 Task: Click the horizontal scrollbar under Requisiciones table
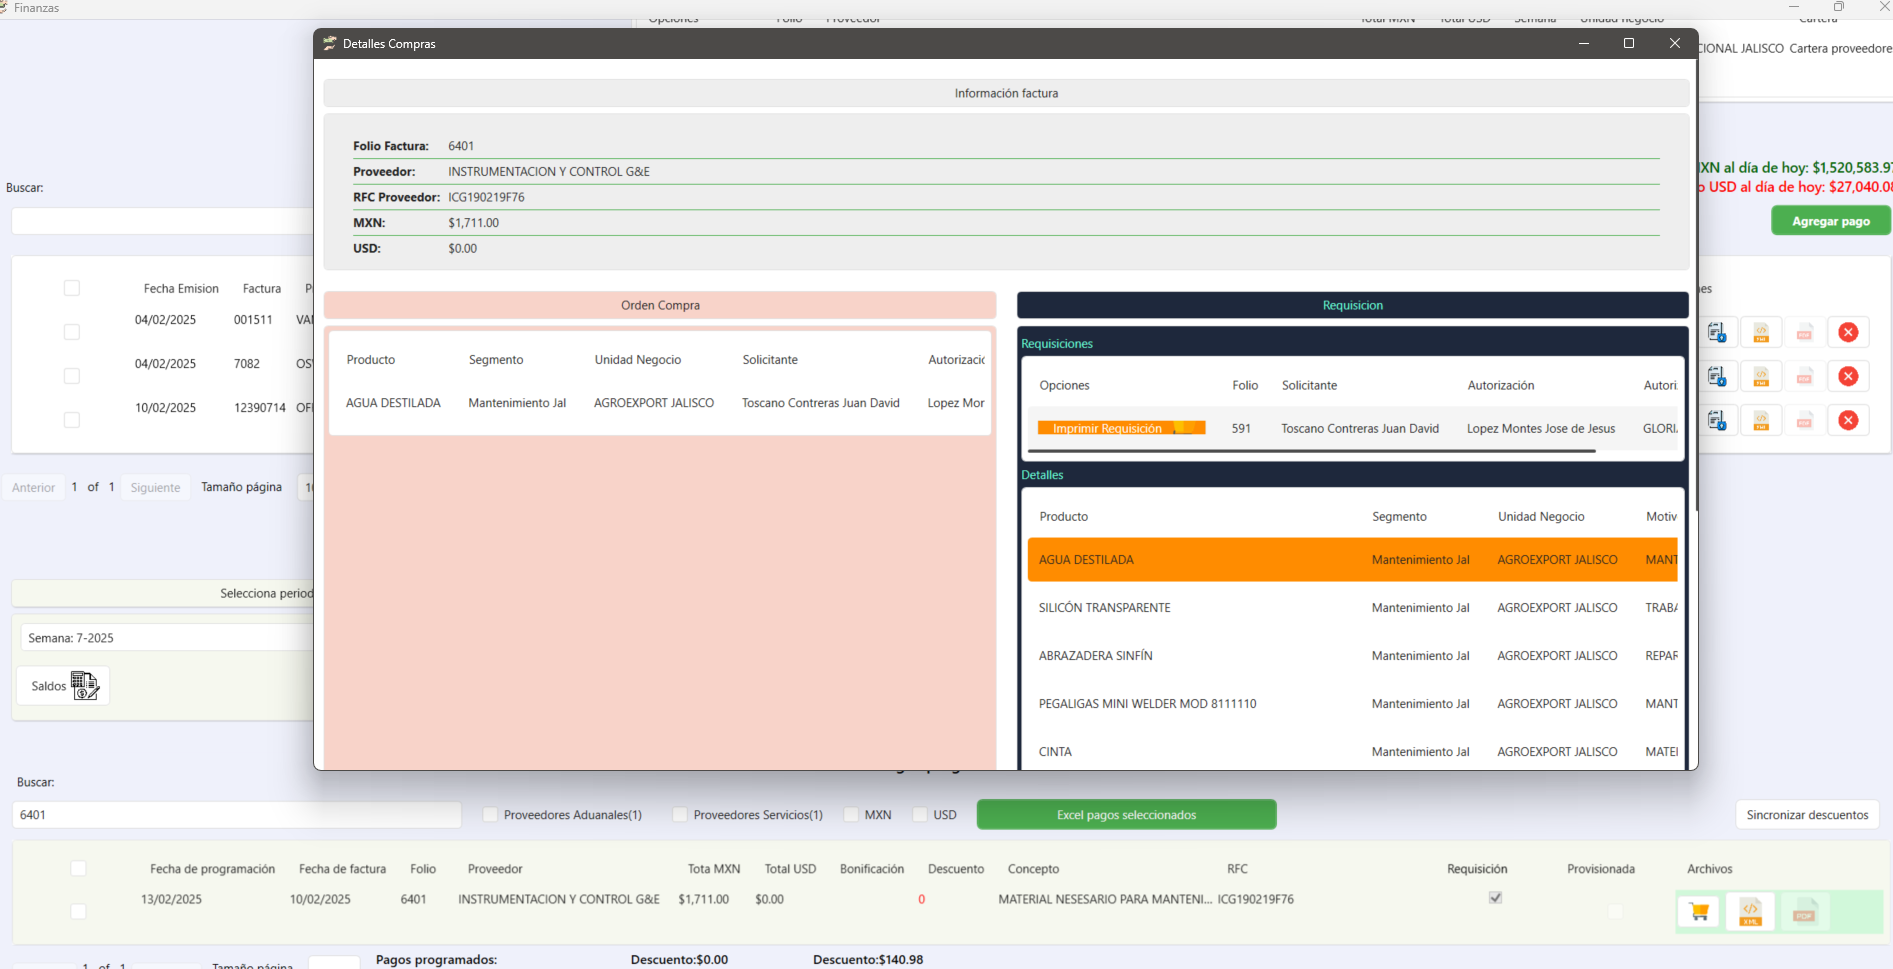(1310, 451)
